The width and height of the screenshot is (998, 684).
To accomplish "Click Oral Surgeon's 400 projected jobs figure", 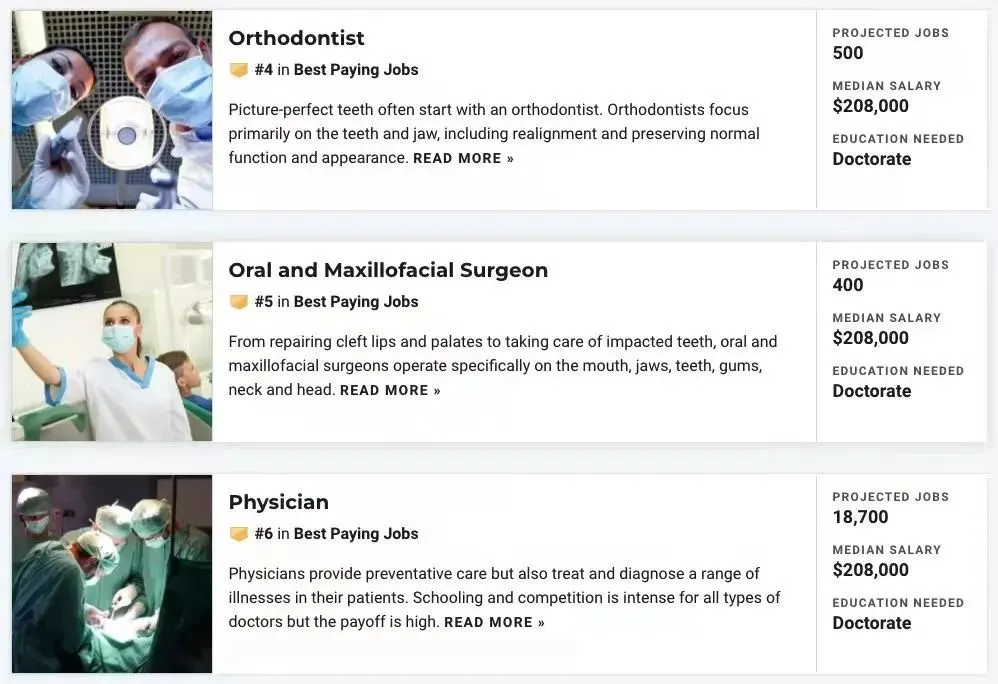I will coord(847,285).
